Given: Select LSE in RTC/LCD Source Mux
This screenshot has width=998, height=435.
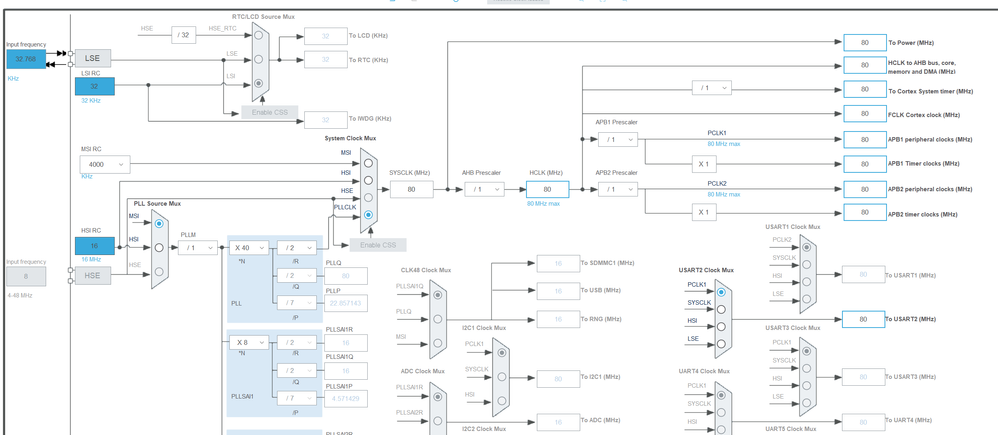Looking at the screenshot, I should pos(258,59).
